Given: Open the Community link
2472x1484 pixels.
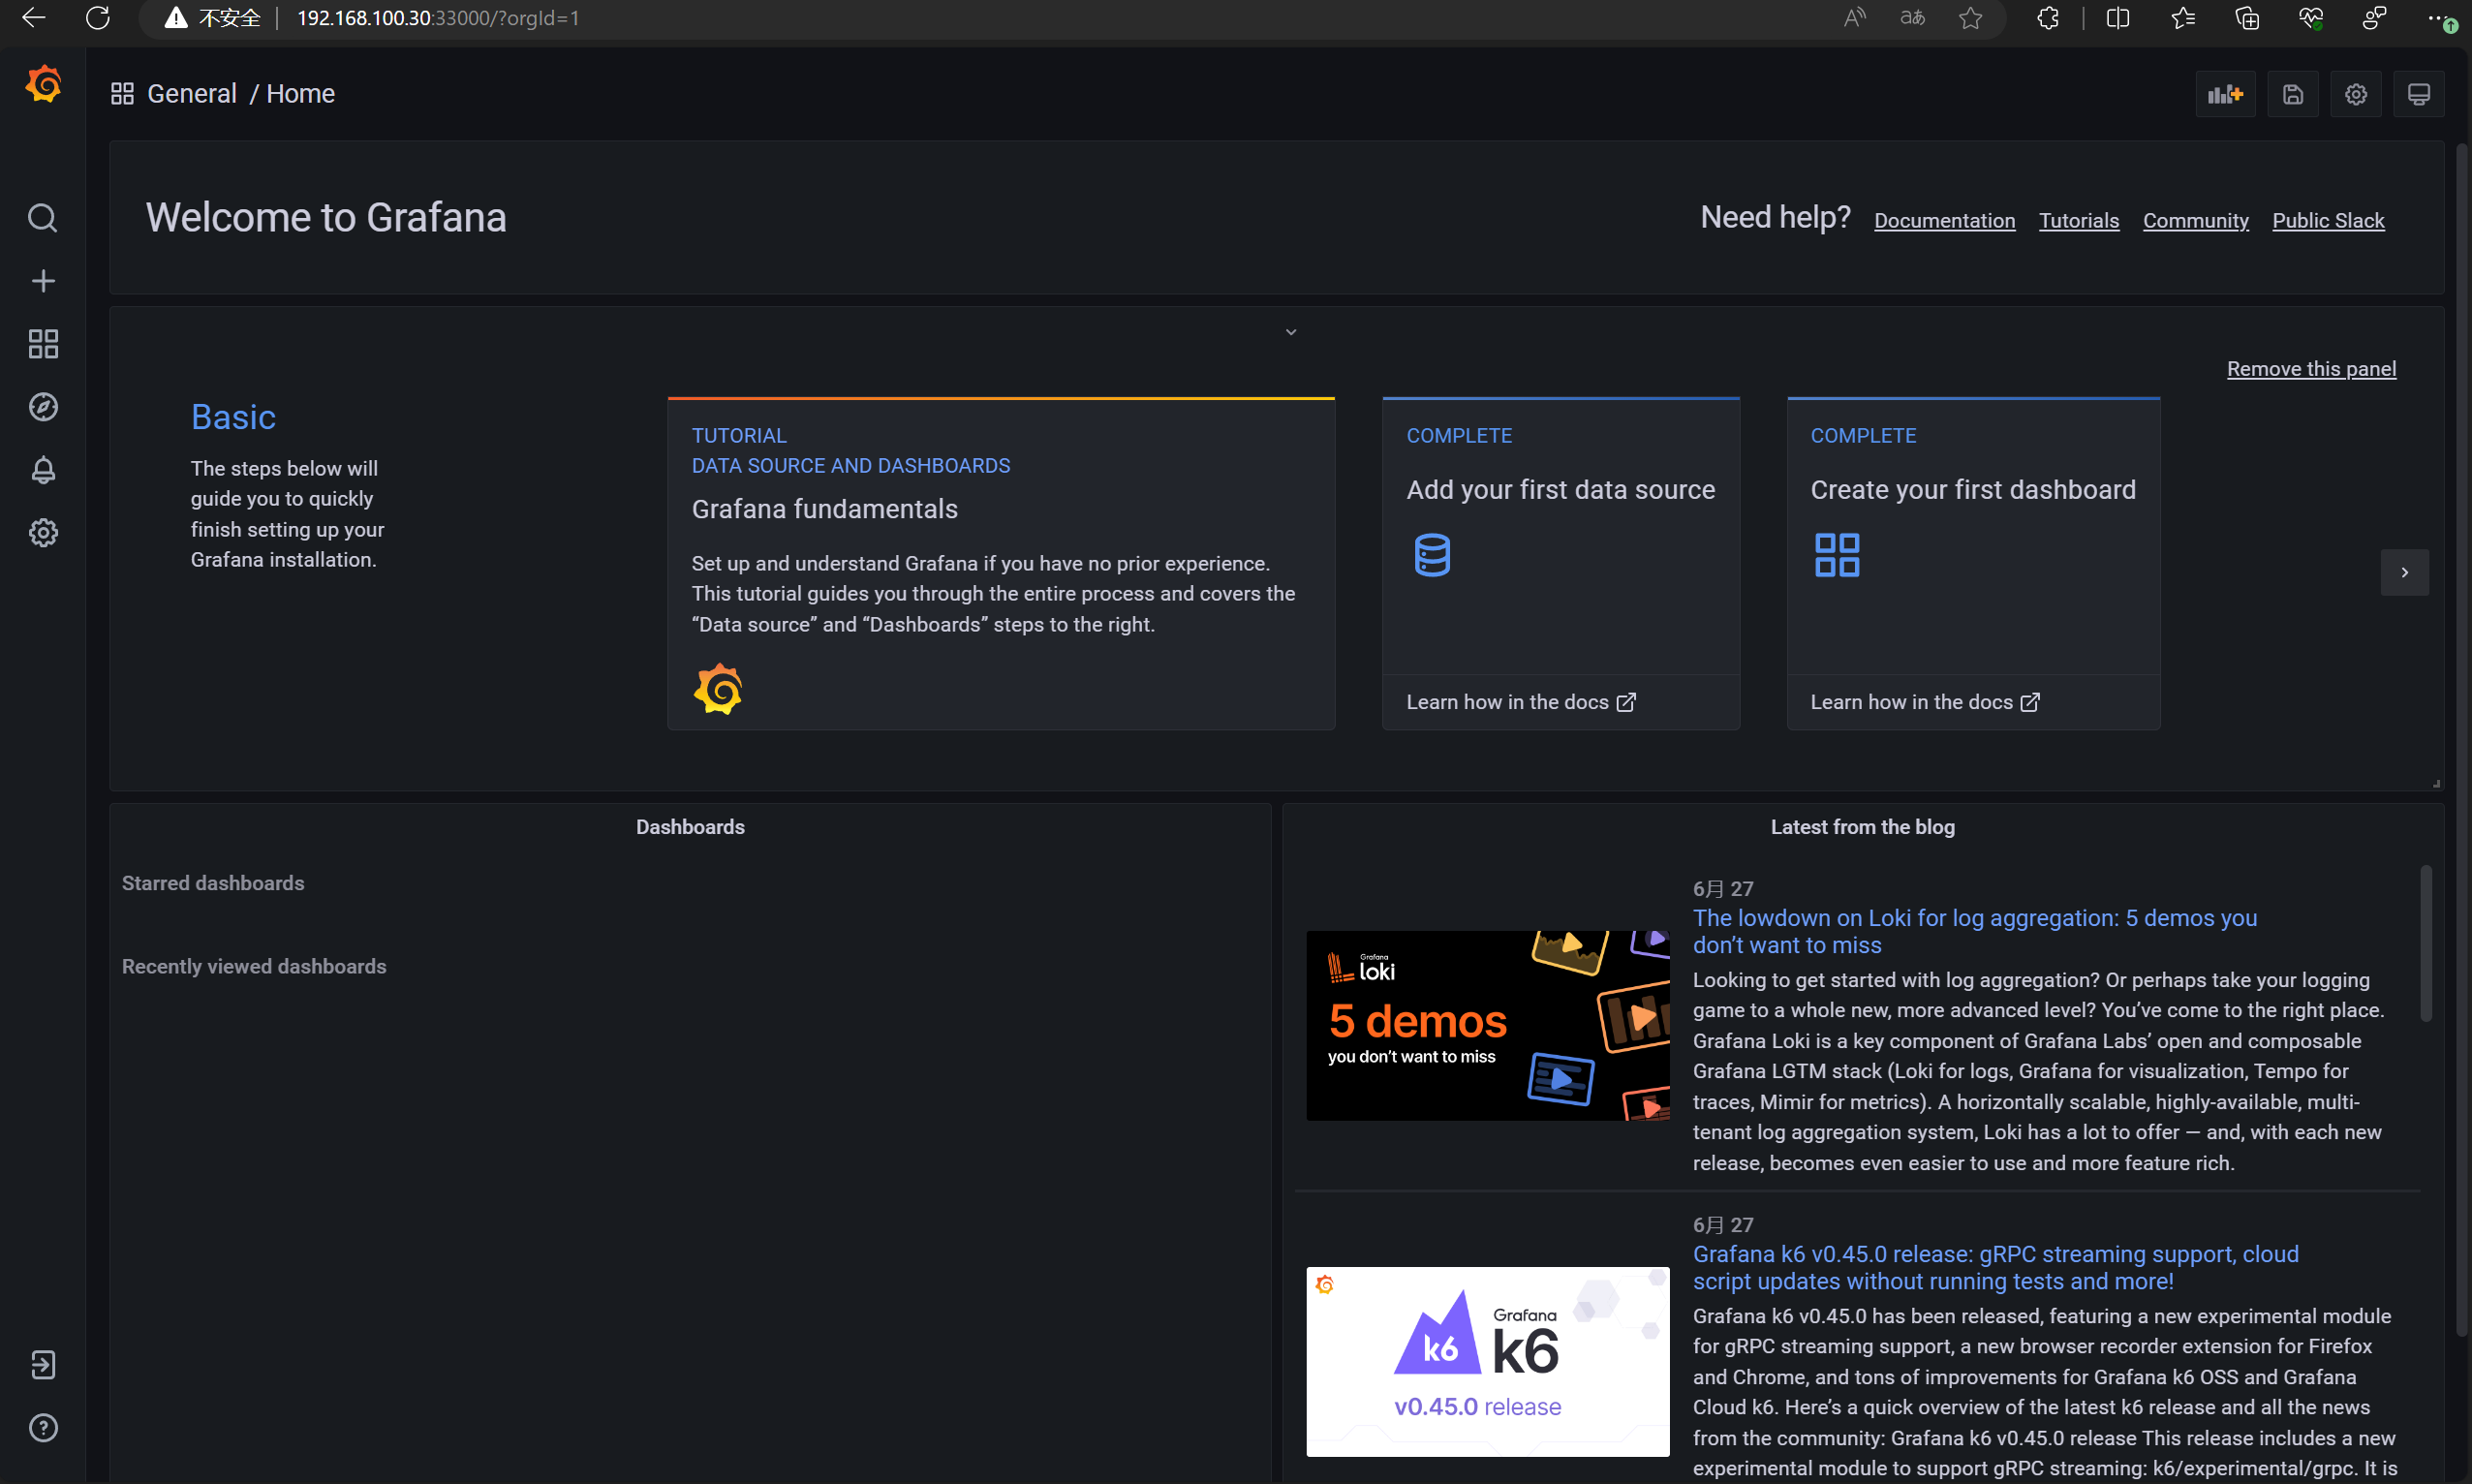Looking at the screenshot, I should (2195, 221).
